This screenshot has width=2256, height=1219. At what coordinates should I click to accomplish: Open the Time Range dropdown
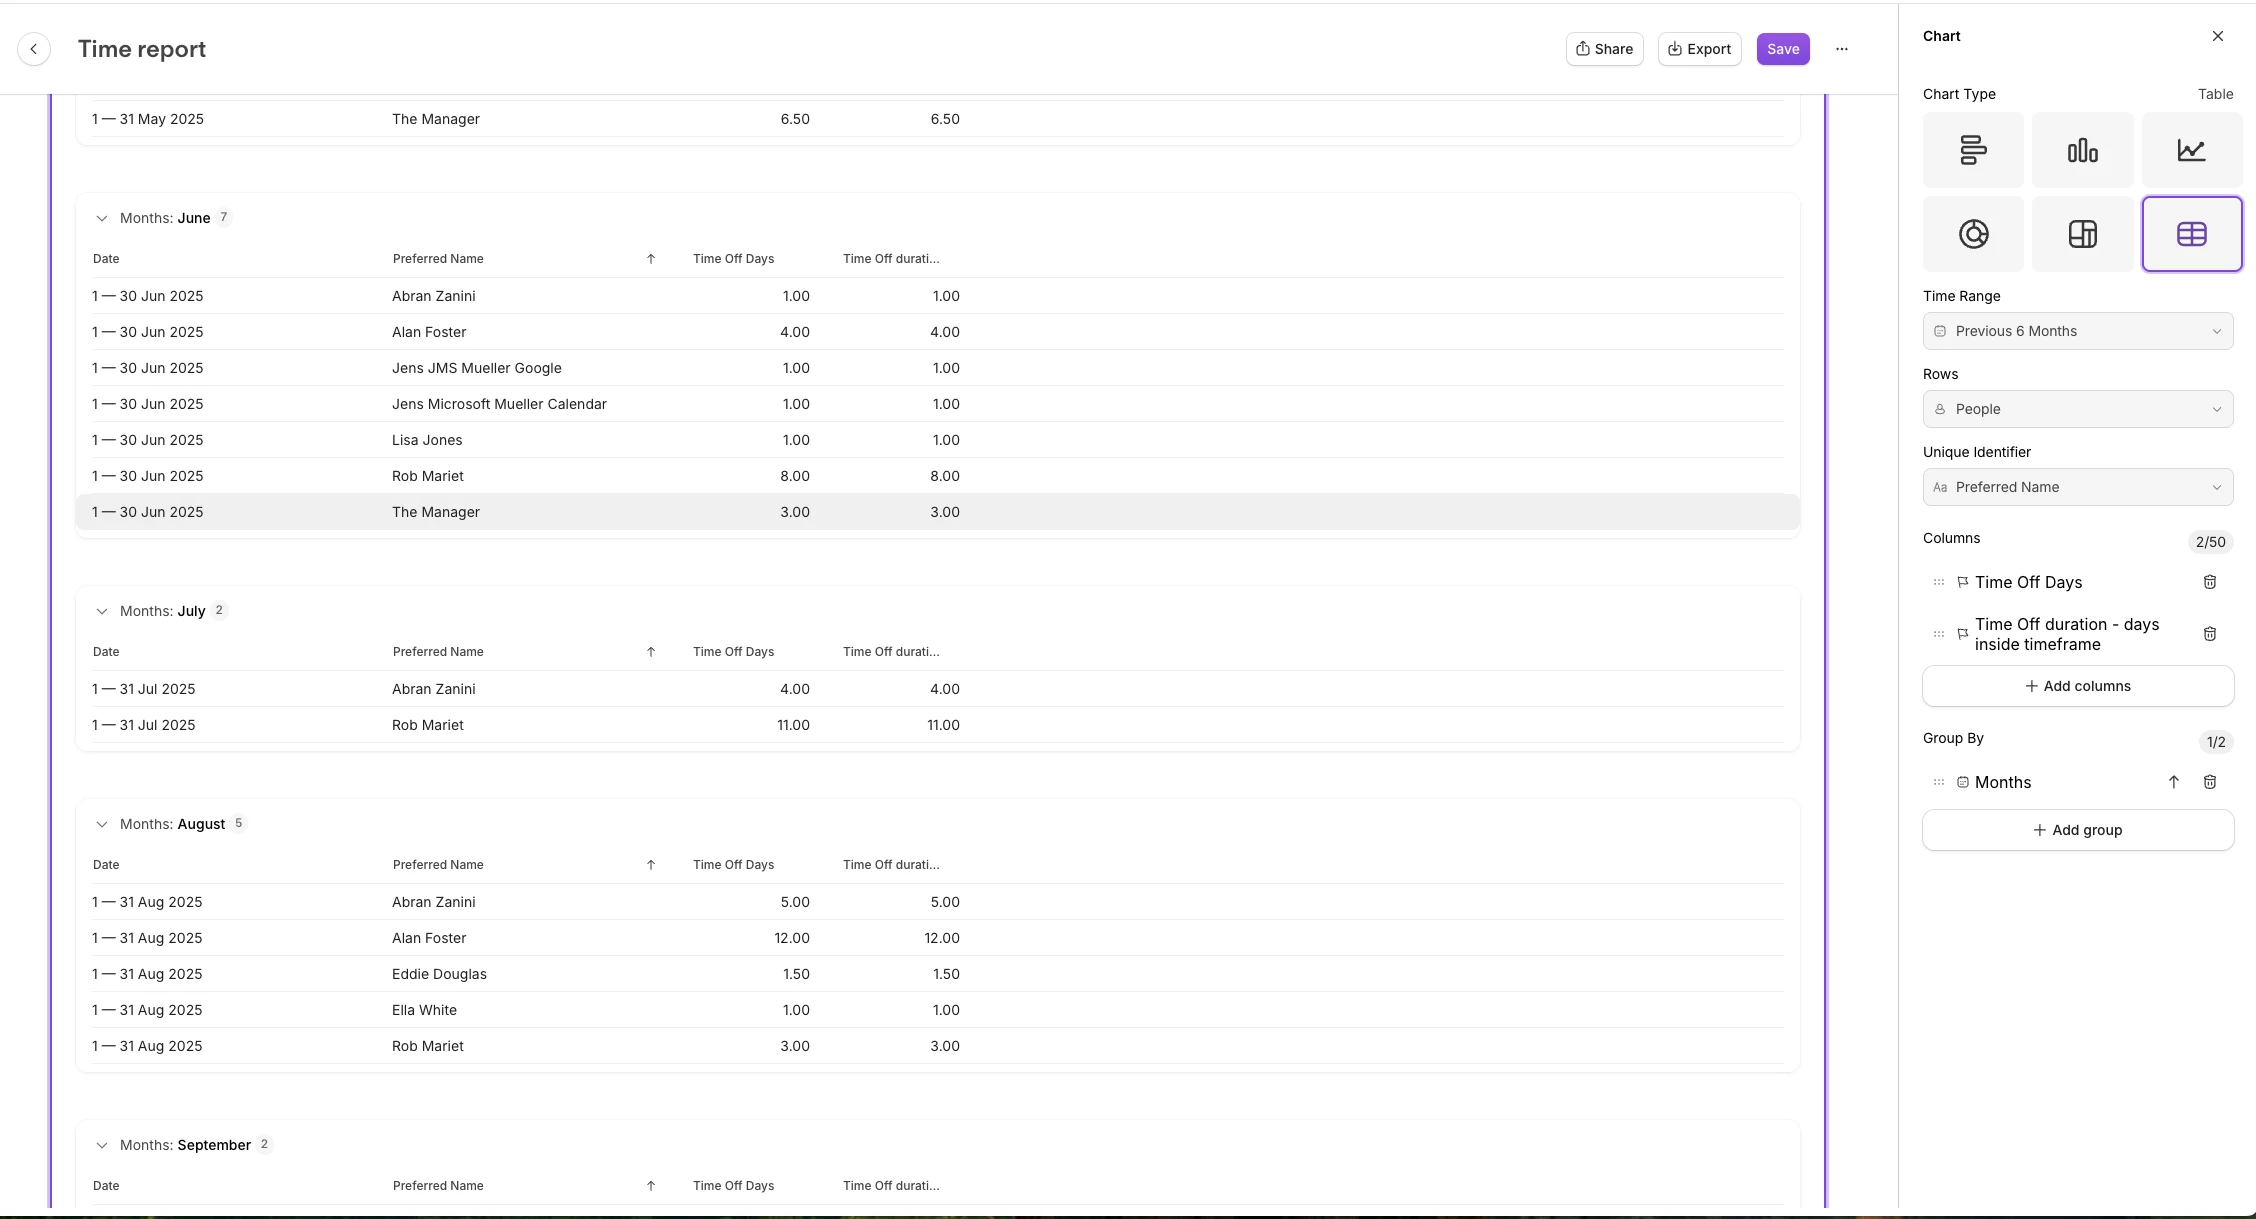click(x=2077, y=331)
